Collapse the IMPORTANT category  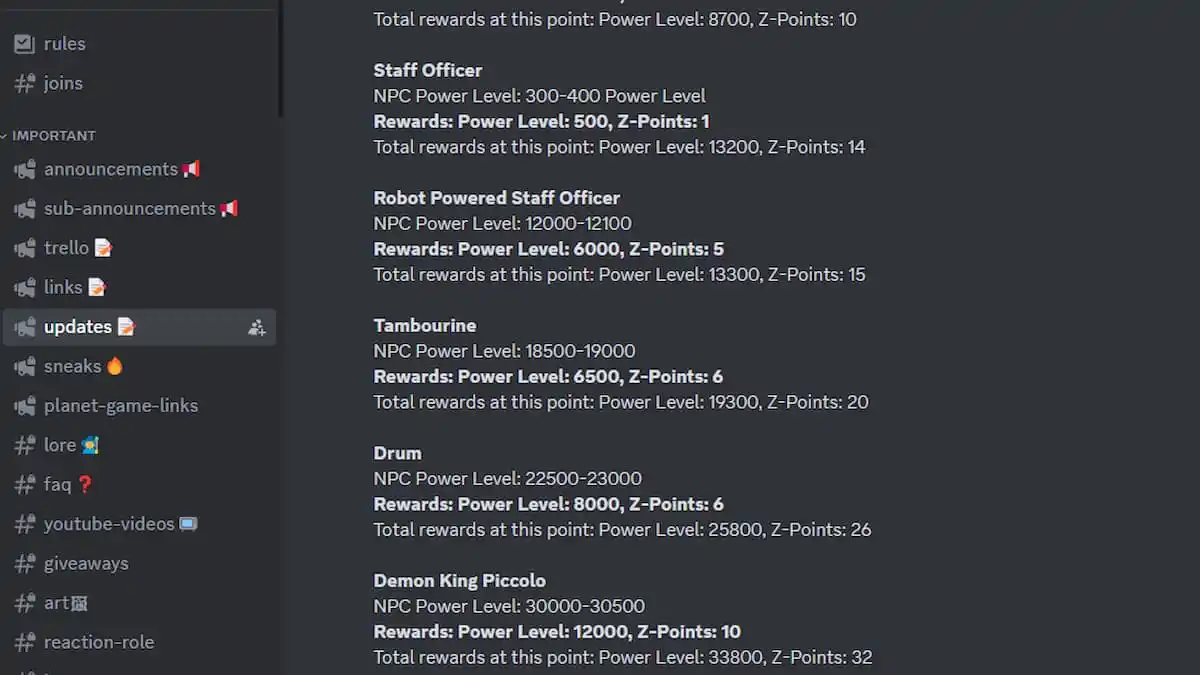[x=54, y=135]
